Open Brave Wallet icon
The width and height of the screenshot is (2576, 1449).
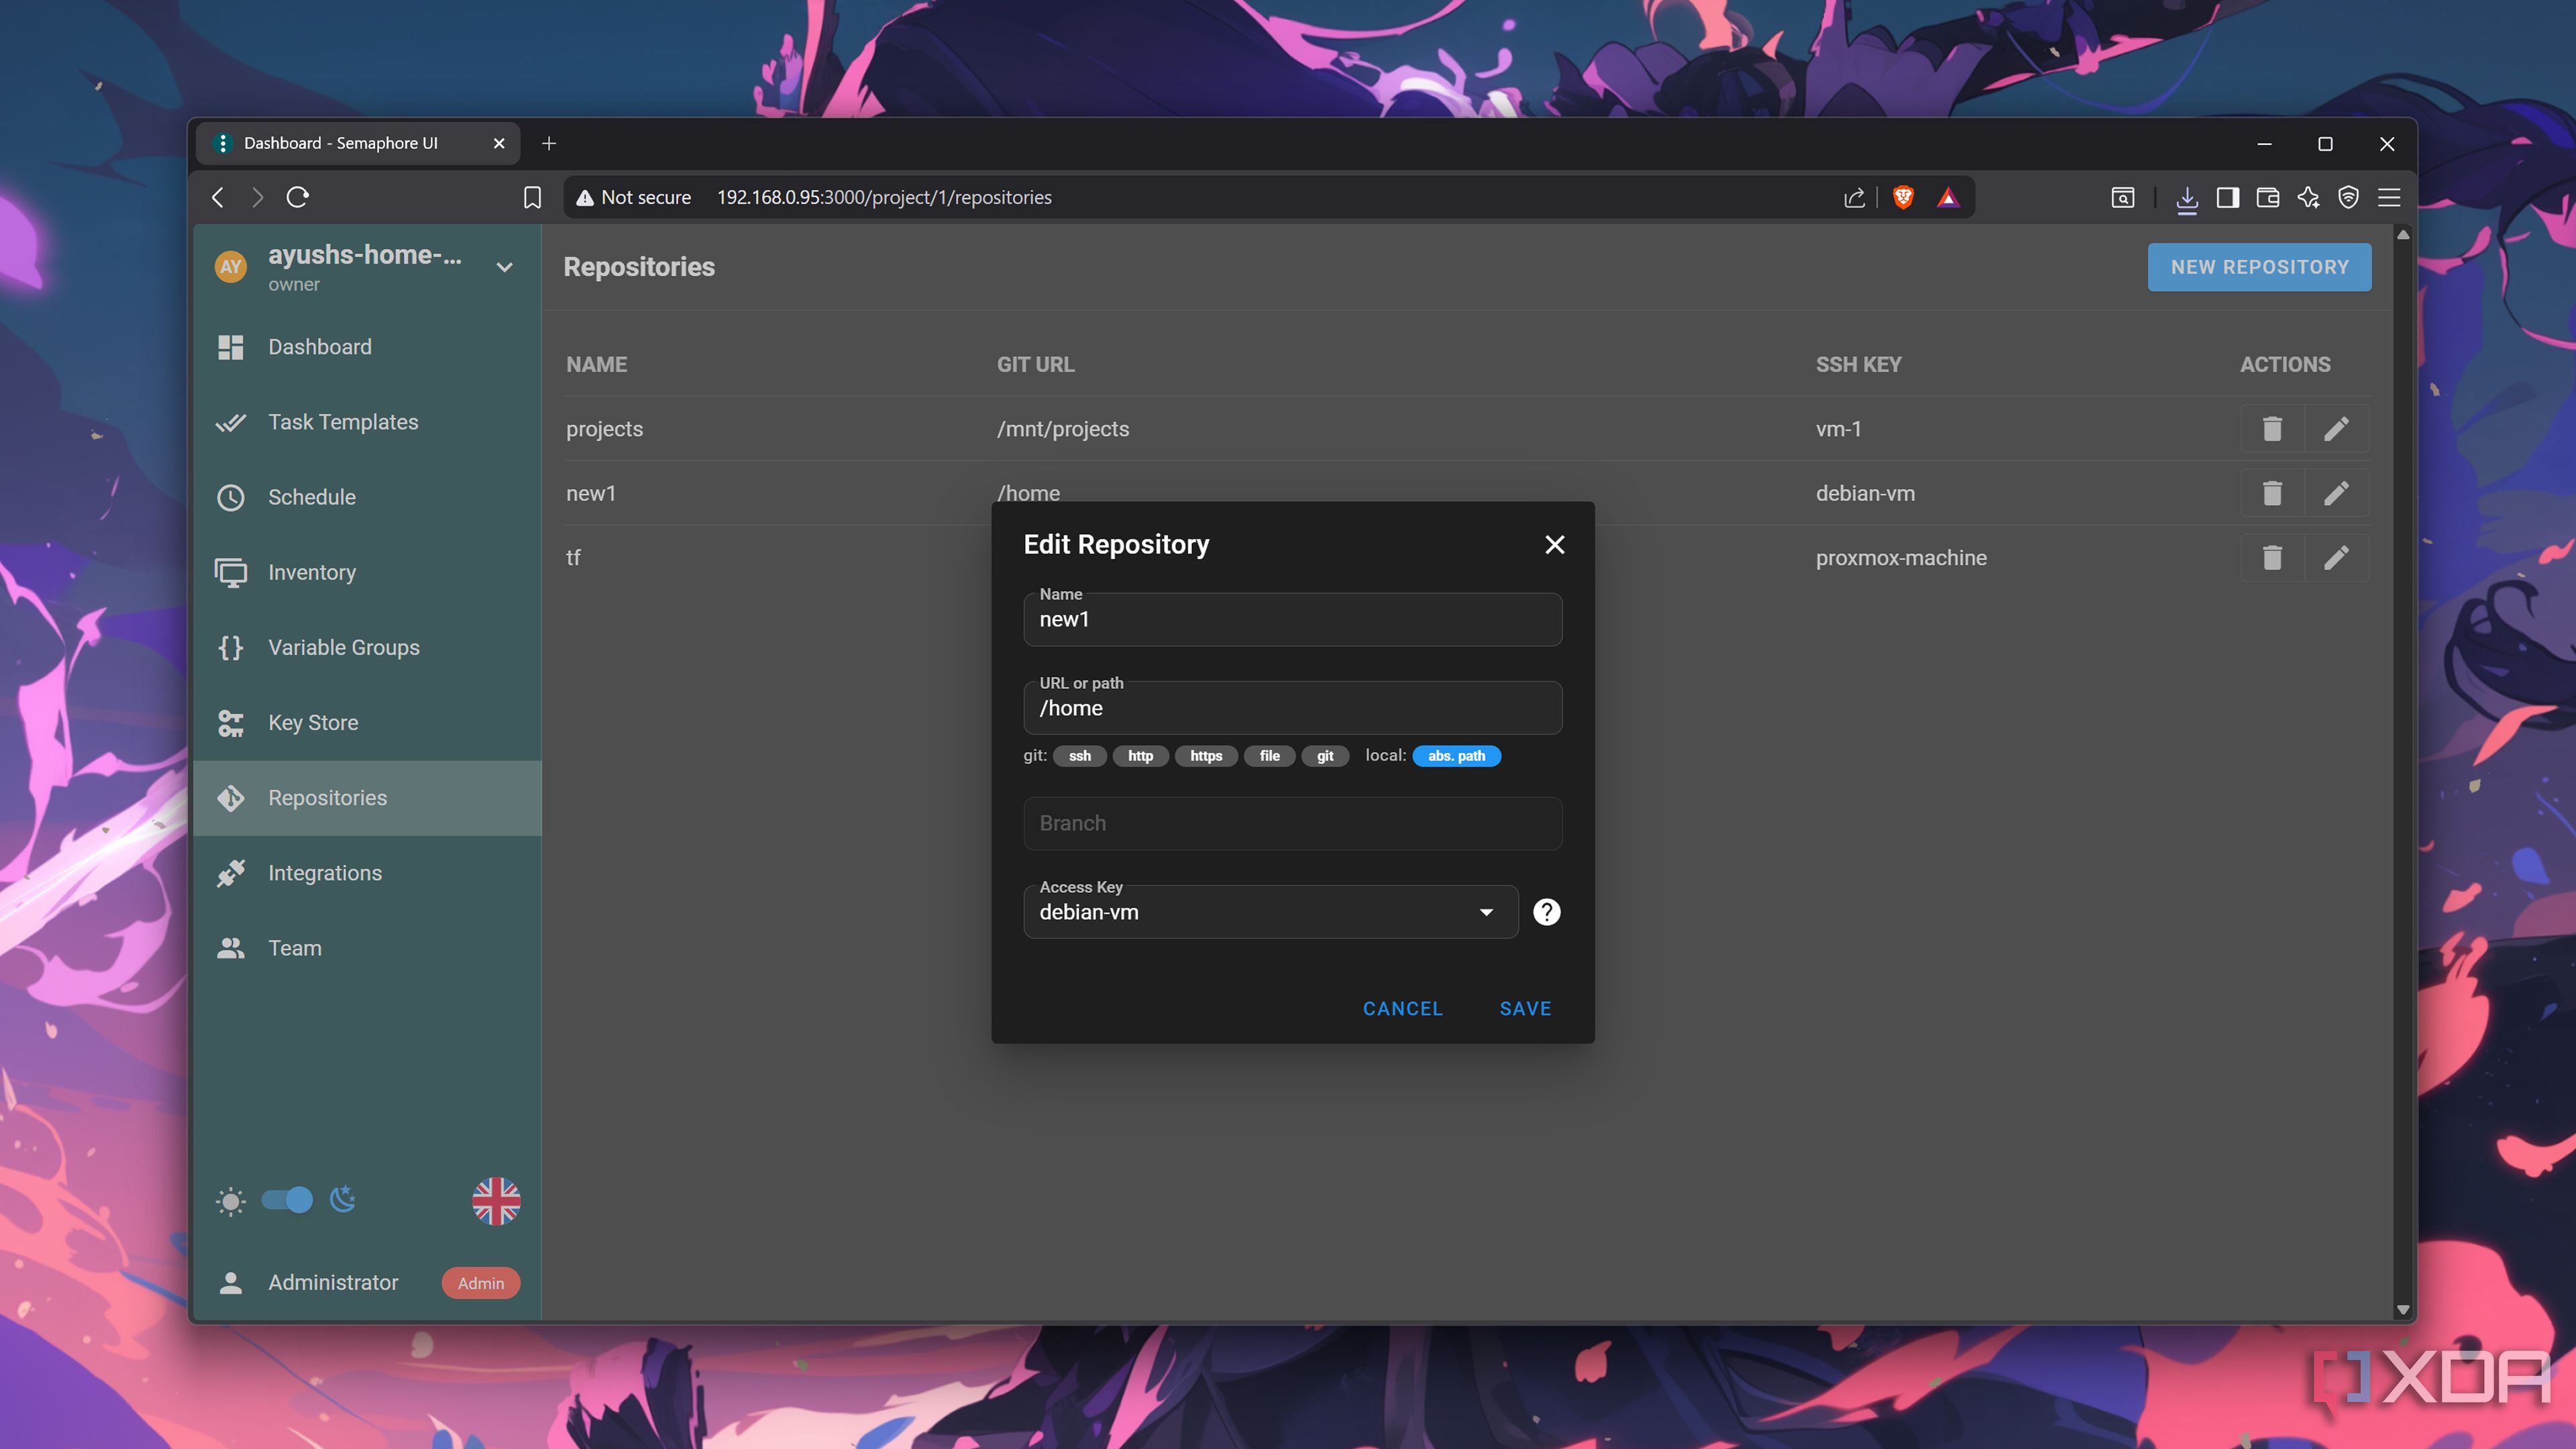(x=2267, y=197)
